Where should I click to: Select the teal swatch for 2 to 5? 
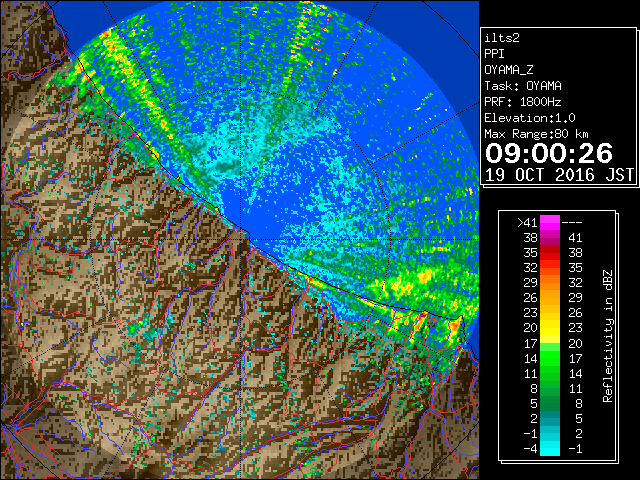(x=550, y=418)
